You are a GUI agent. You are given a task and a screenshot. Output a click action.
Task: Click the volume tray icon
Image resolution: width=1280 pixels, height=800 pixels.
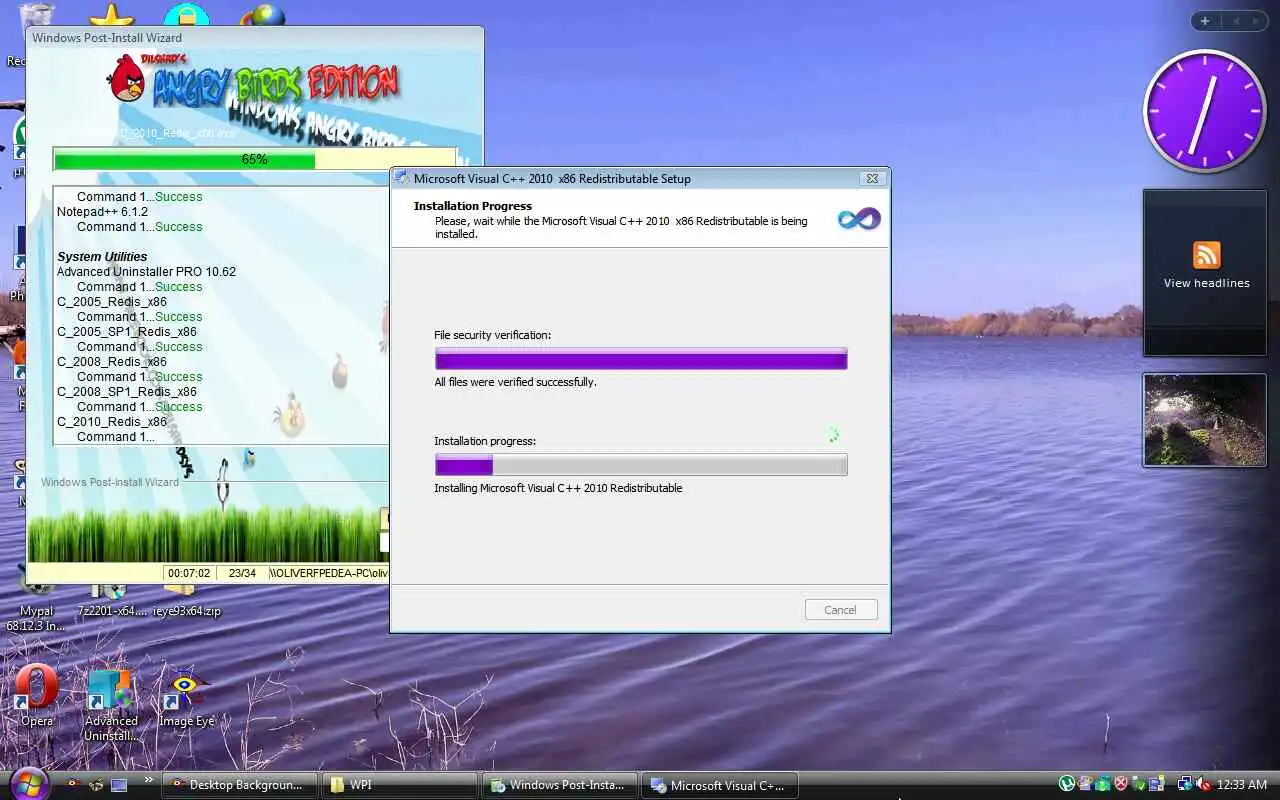[x=1203, y=785]
